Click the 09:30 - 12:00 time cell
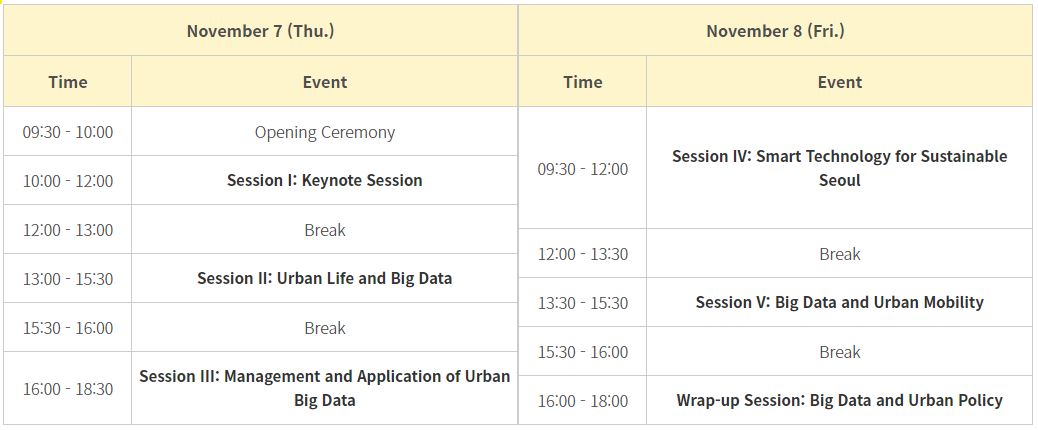The height and width of the screenshot is (430, 1038). click(582, 168)
